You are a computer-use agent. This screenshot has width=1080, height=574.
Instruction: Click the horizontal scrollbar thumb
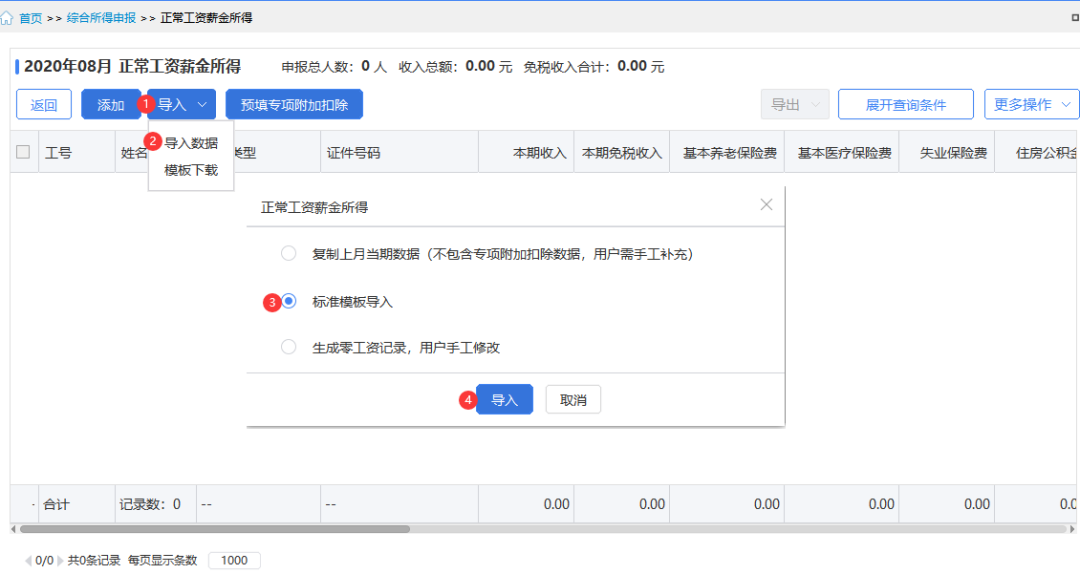(215, 529)
